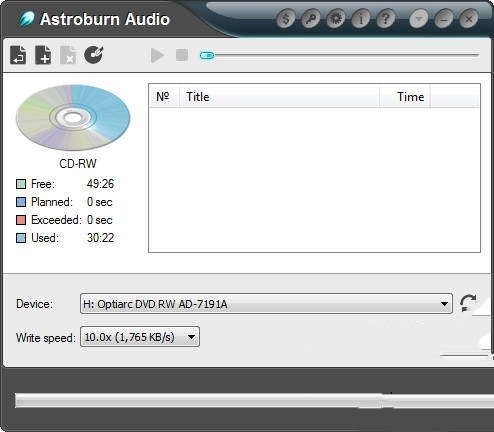This screenshot has height=432, width=494.
Task: Sort tracks by the Title column header
Action: (279, 97)
